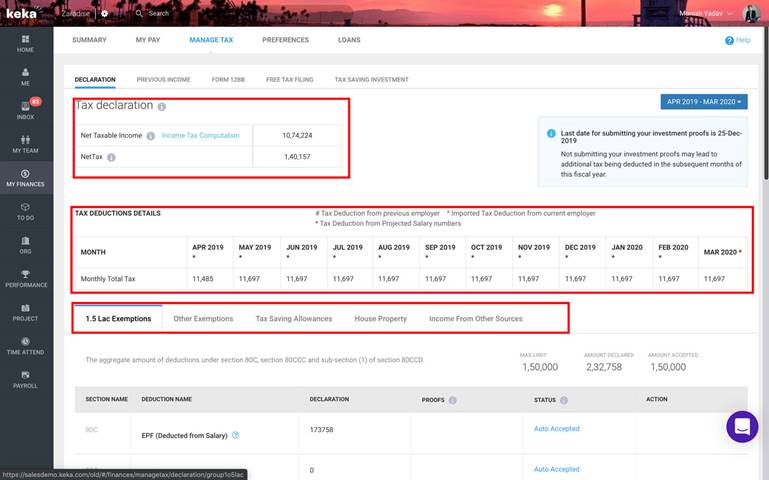Click the MAR 2020 column header
The image size is (769, 480).
coord(722,252)
